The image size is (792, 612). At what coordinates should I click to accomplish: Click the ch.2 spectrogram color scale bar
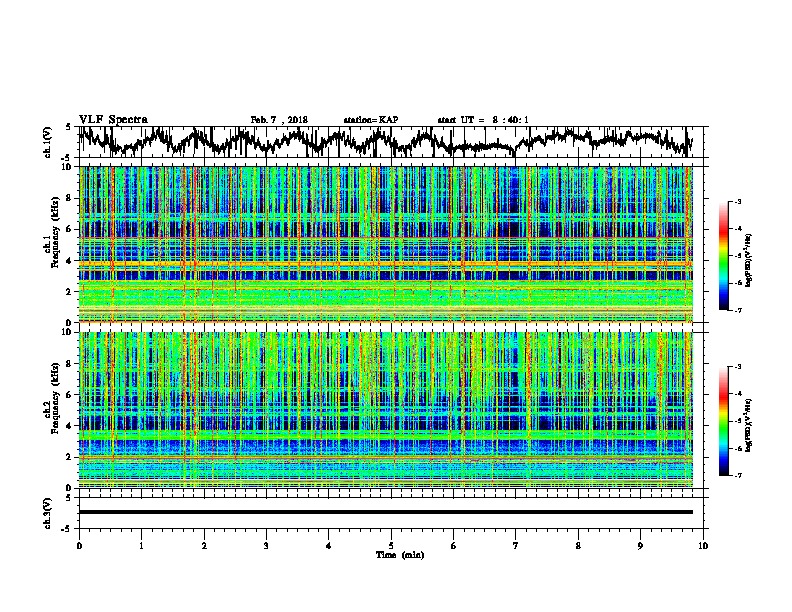pyautogui.click(x=723, y=421)
